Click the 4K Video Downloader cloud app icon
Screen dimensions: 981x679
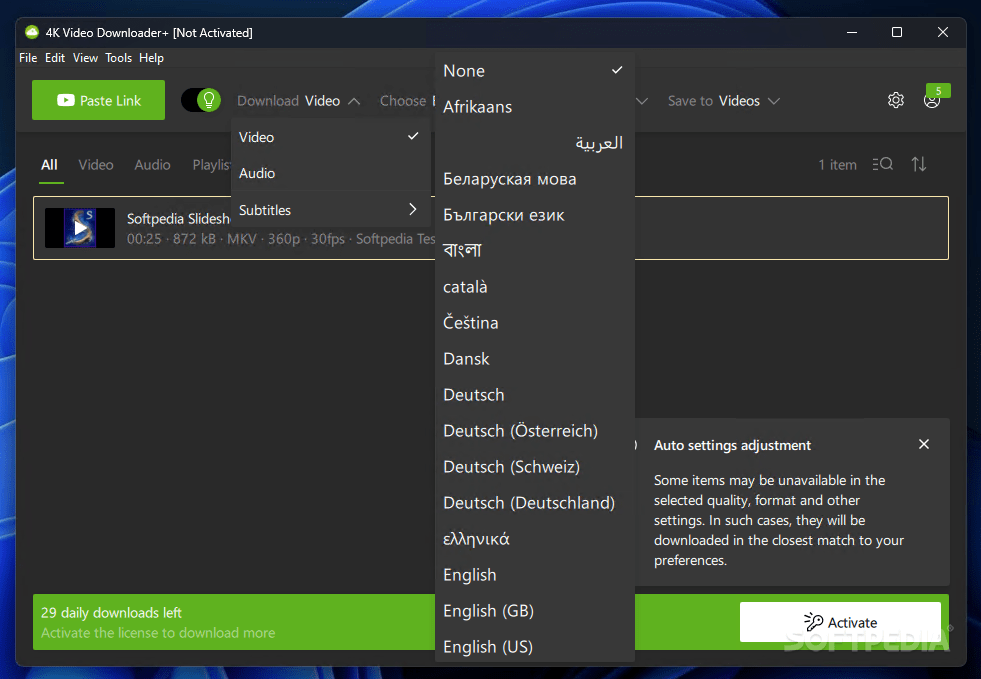pyautogui.click(x=31, y=33)
